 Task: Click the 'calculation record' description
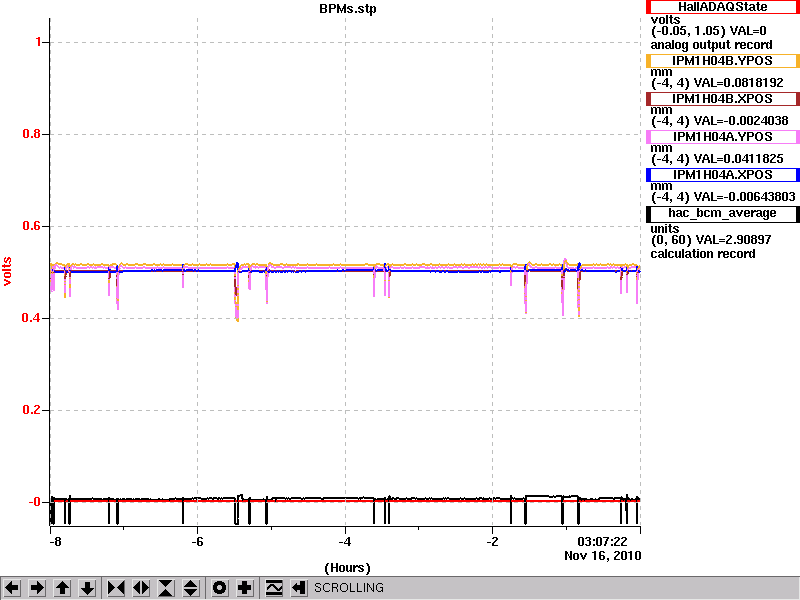pyautogui.click(x=703, y=254)
